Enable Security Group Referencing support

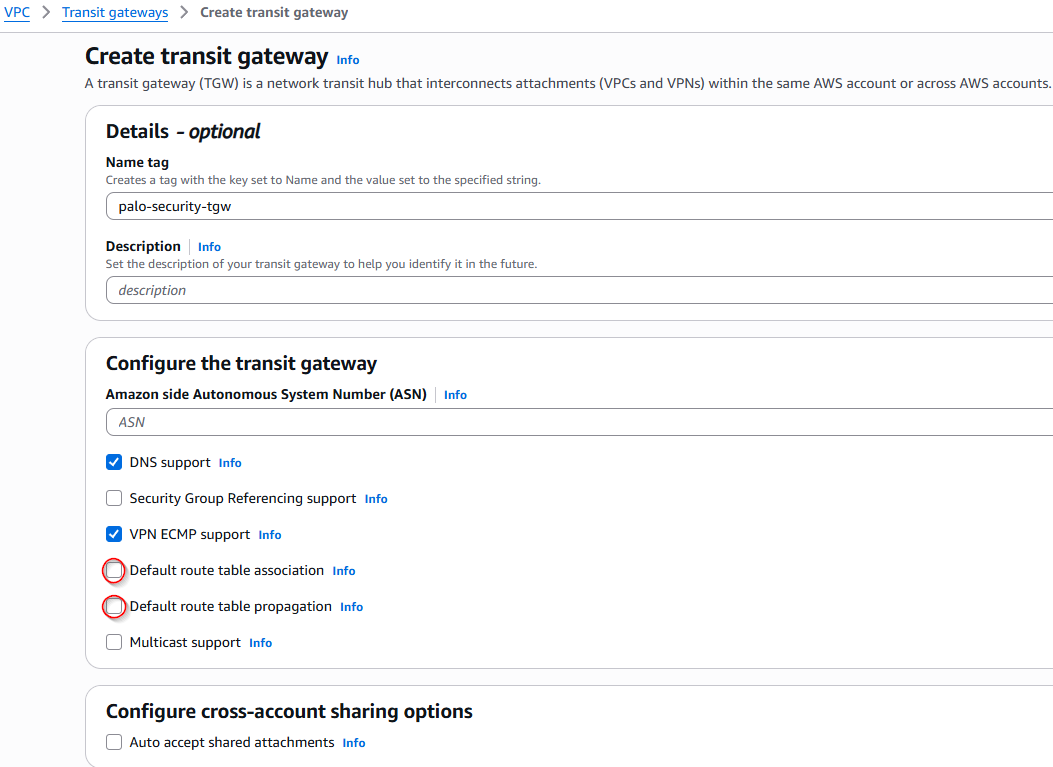point(114,499)
